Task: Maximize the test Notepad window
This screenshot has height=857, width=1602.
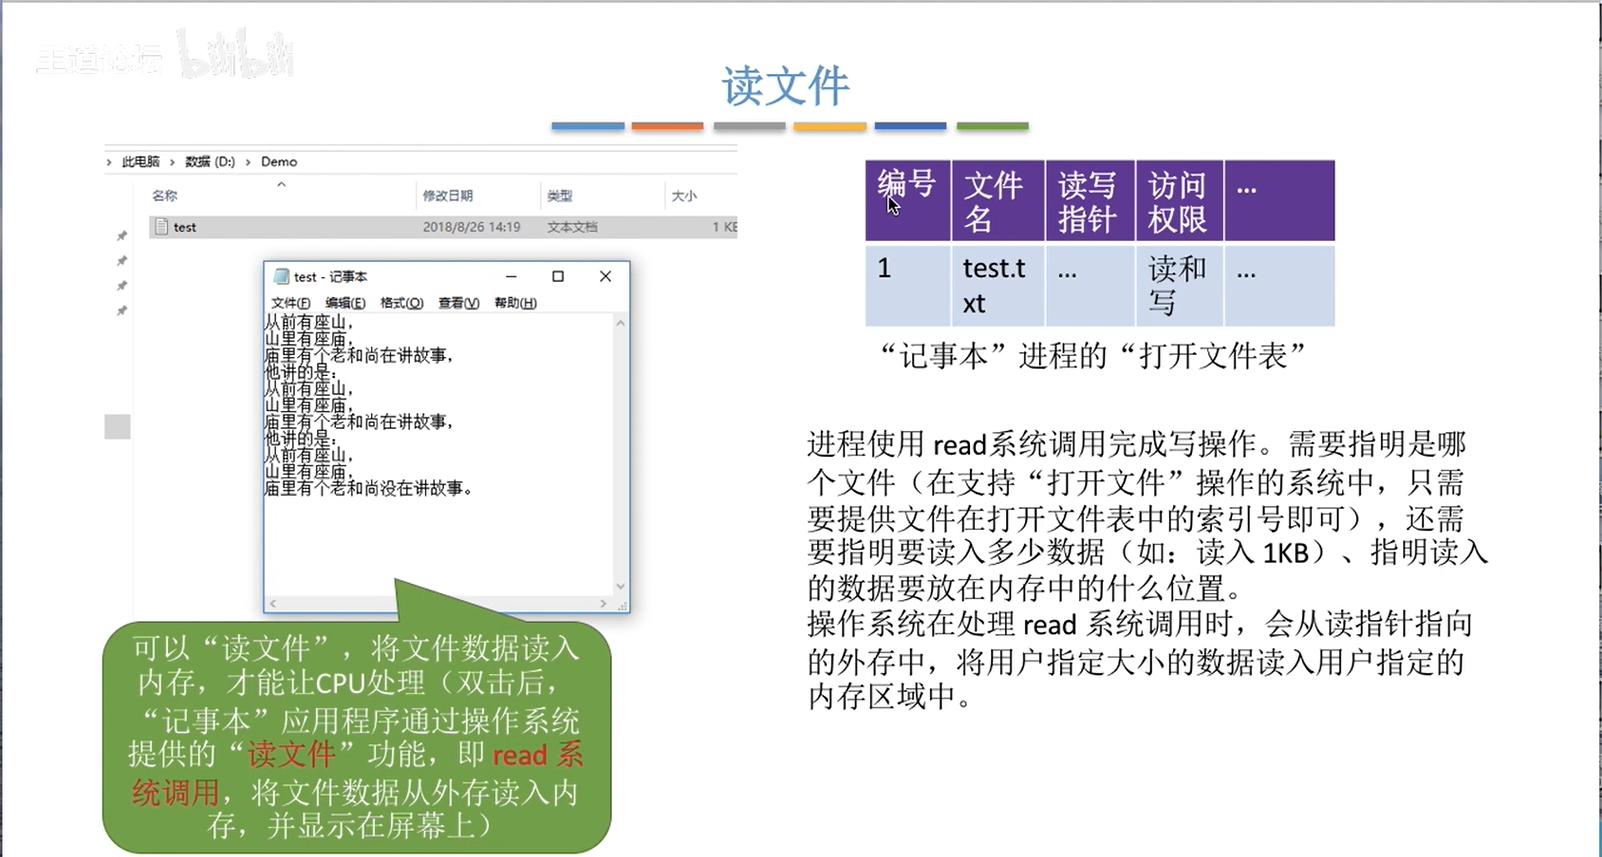Action: pyautogui.click(x=558, y=276)
